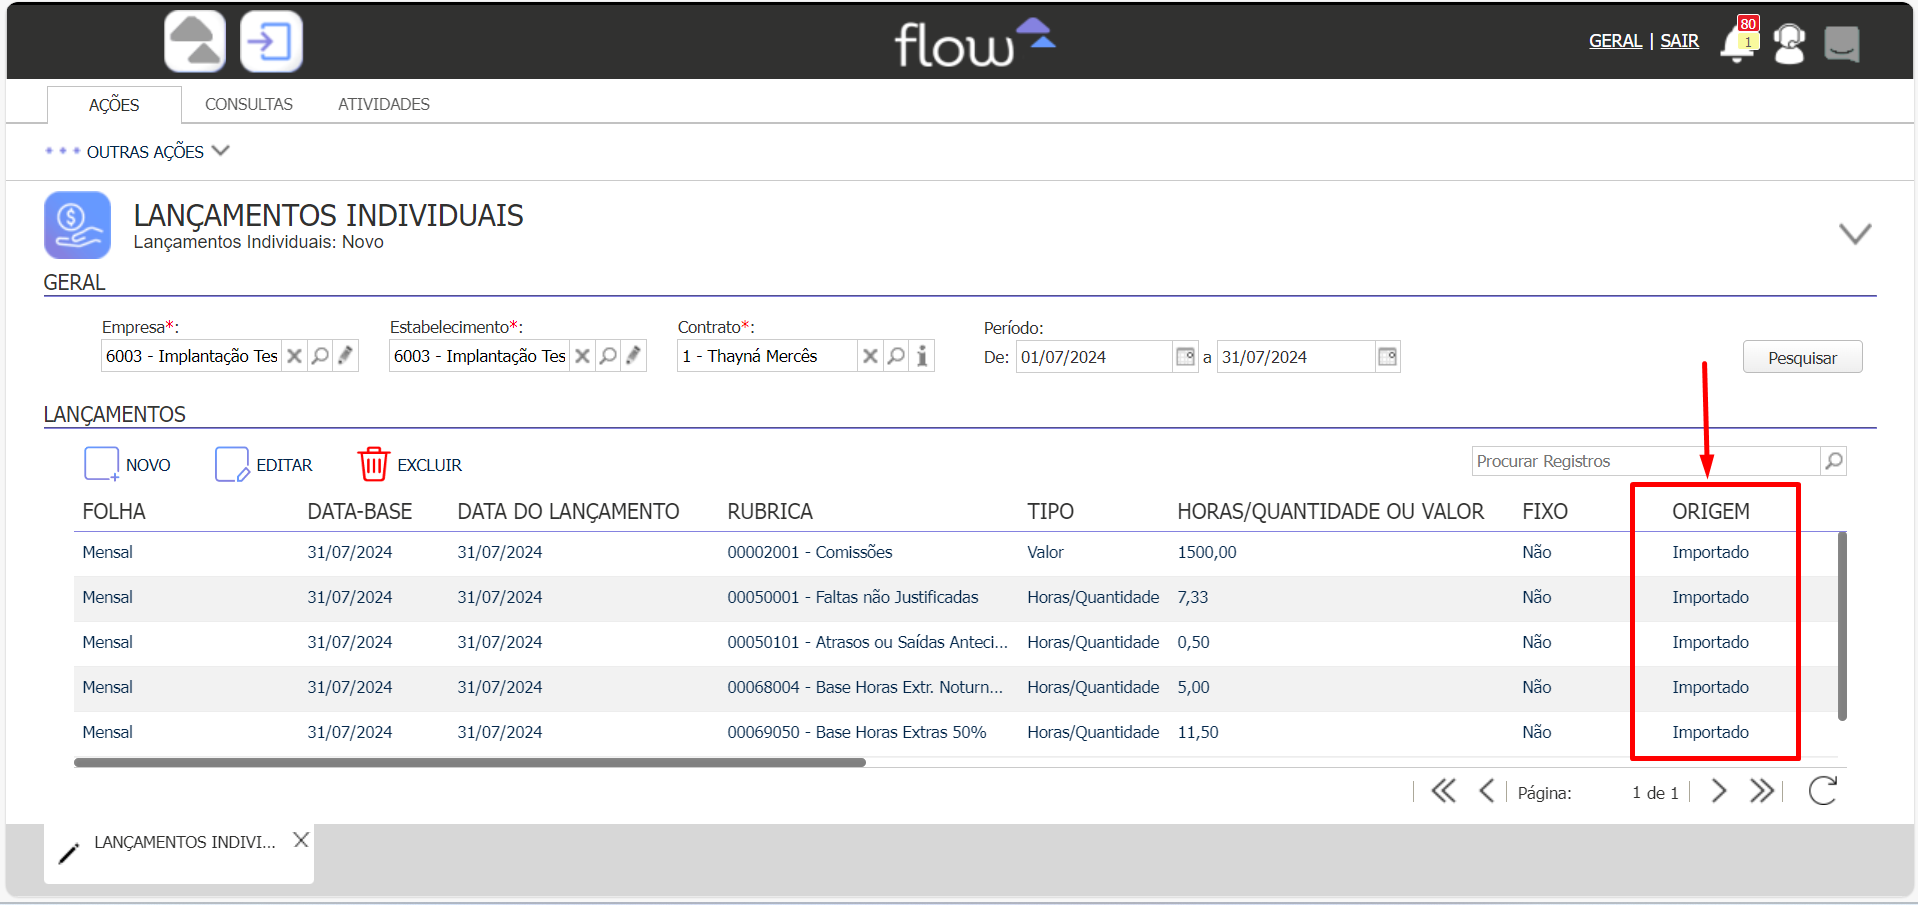Sort by the Fixo column header
The image size is (1918, 905).
1545,511
